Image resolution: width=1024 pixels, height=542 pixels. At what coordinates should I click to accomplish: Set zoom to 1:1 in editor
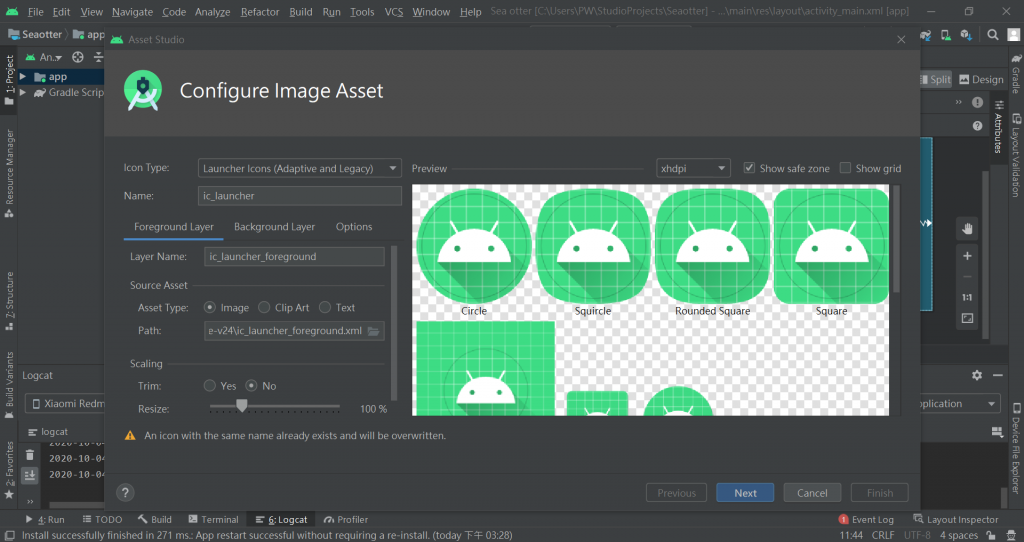[x=967, y=297]
